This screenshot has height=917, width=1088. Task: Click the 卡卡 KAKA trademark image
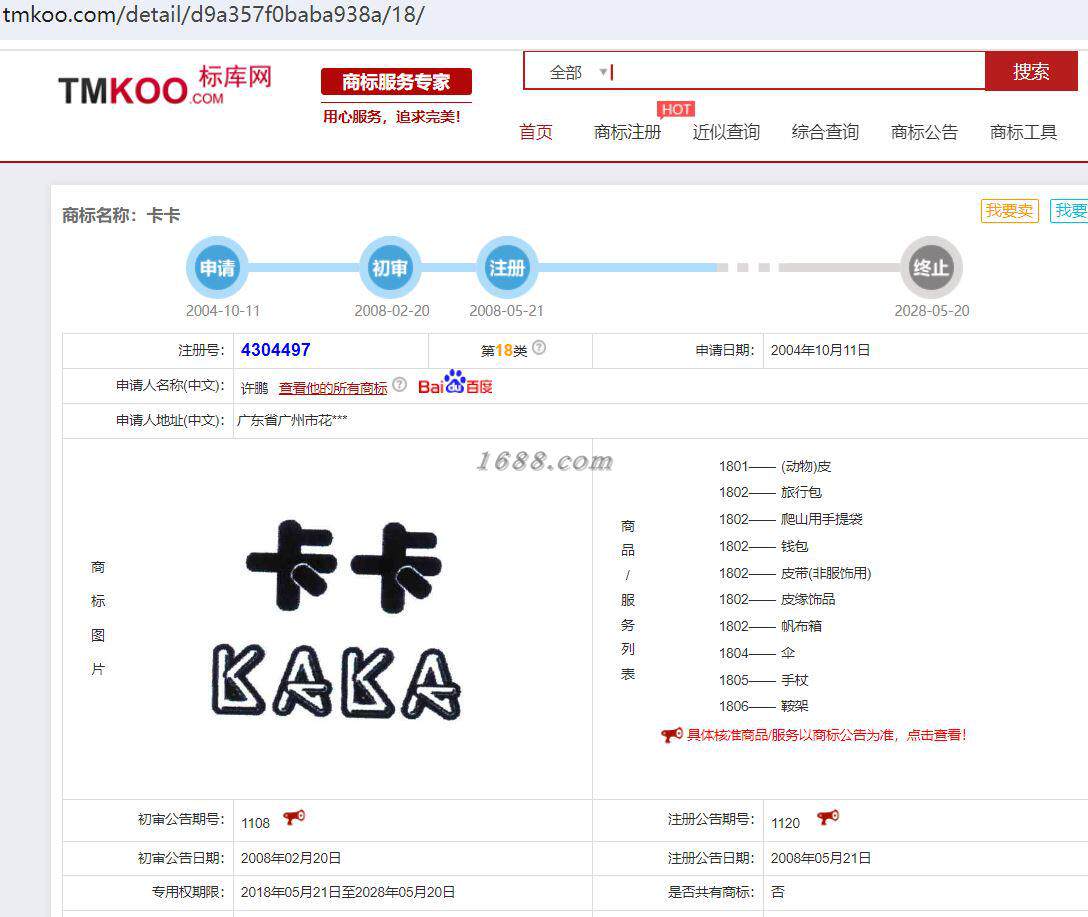point(337,619)
